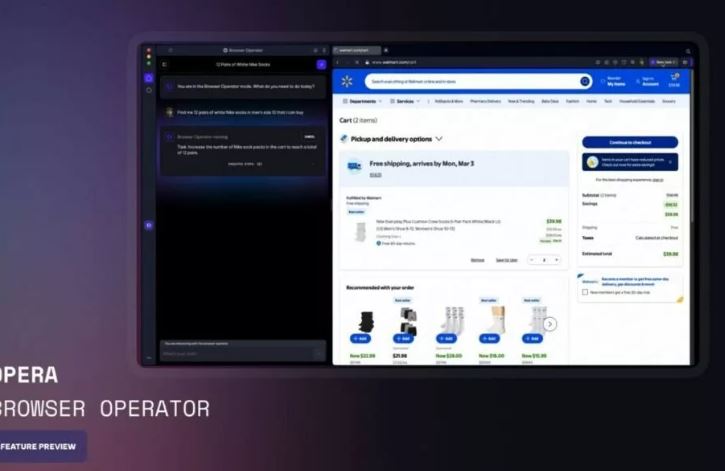Click the purple new chat button in Operator panel
The height and width of the screenshot is (471, 725).
pos(321,64)
